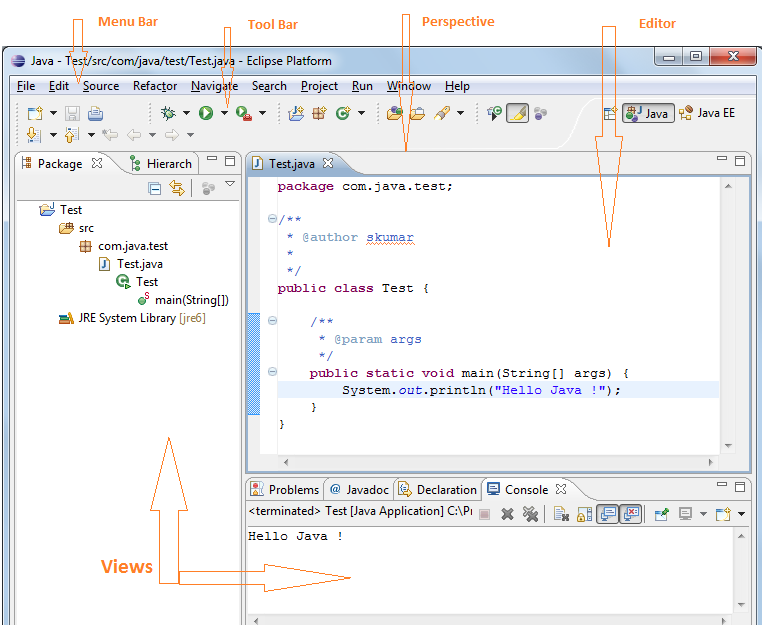Click the New Java Package icon
The width and height of the screenshot is (762, 625).
pos(319,113)
